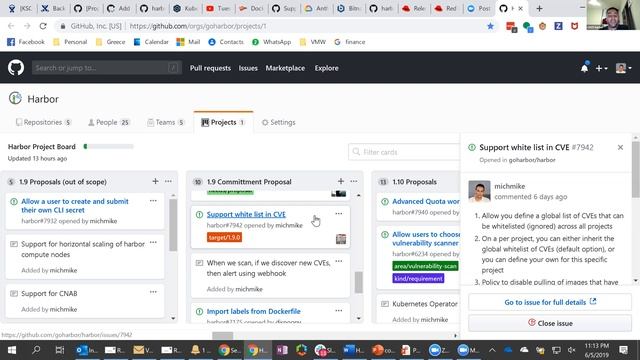Open a new browser tab

pyautogui.click(x=539, y=8)
